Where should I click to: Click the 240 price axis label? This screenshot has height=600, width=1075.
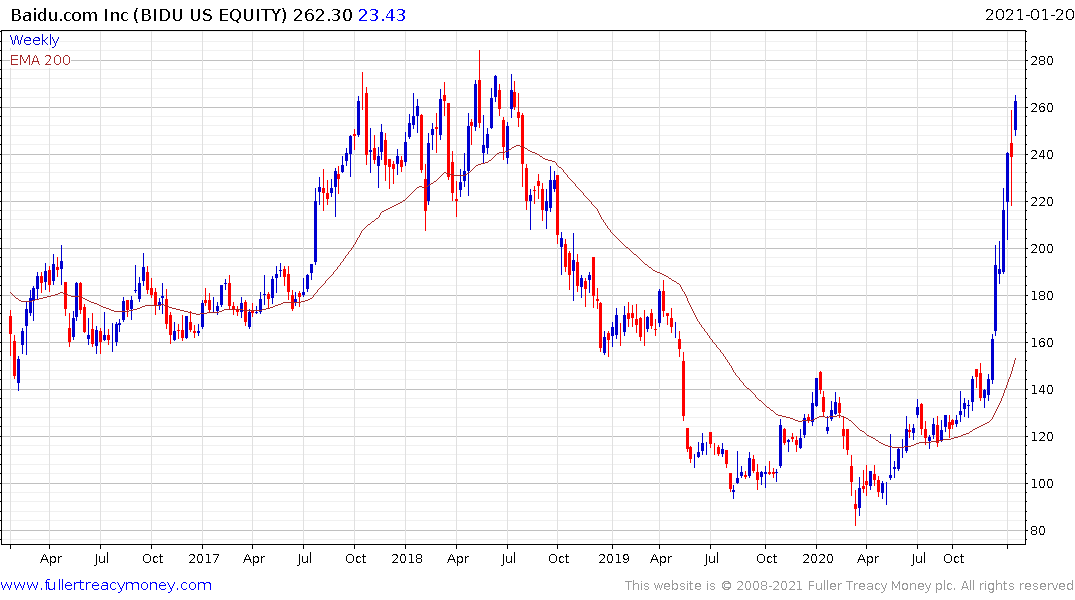pyautogui.click(x=1041, y=154)
